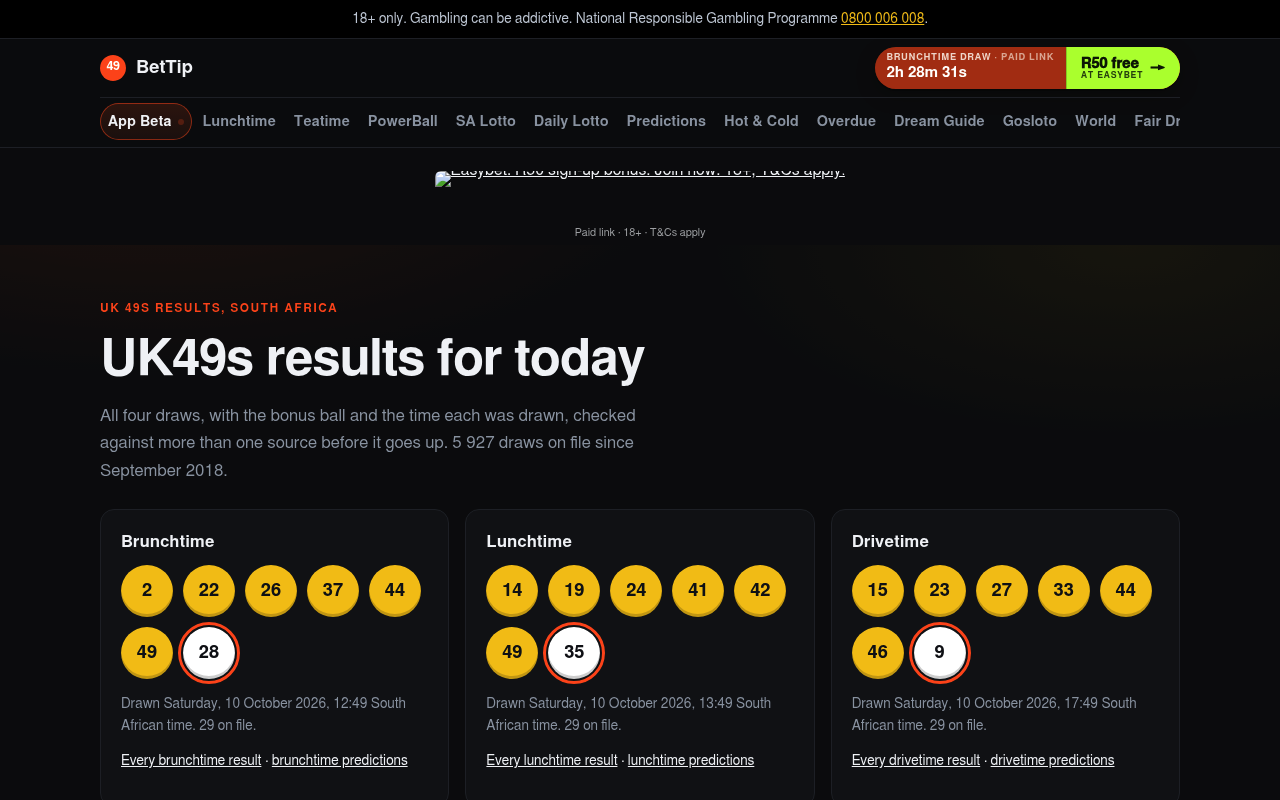Click 'UK 49S RESULTS, SOUTH AFRICA' label
The height and width of the screenshot is (800, 1280).
[x=219, y=308]
